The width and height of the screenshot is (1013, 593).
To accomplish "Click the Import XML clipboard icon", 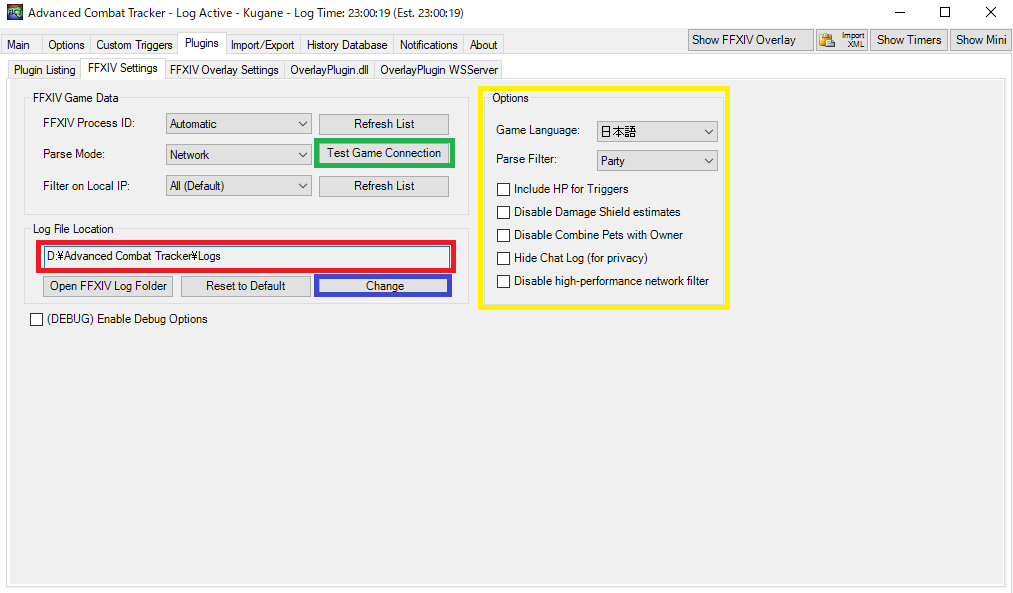I will point(828,40).
